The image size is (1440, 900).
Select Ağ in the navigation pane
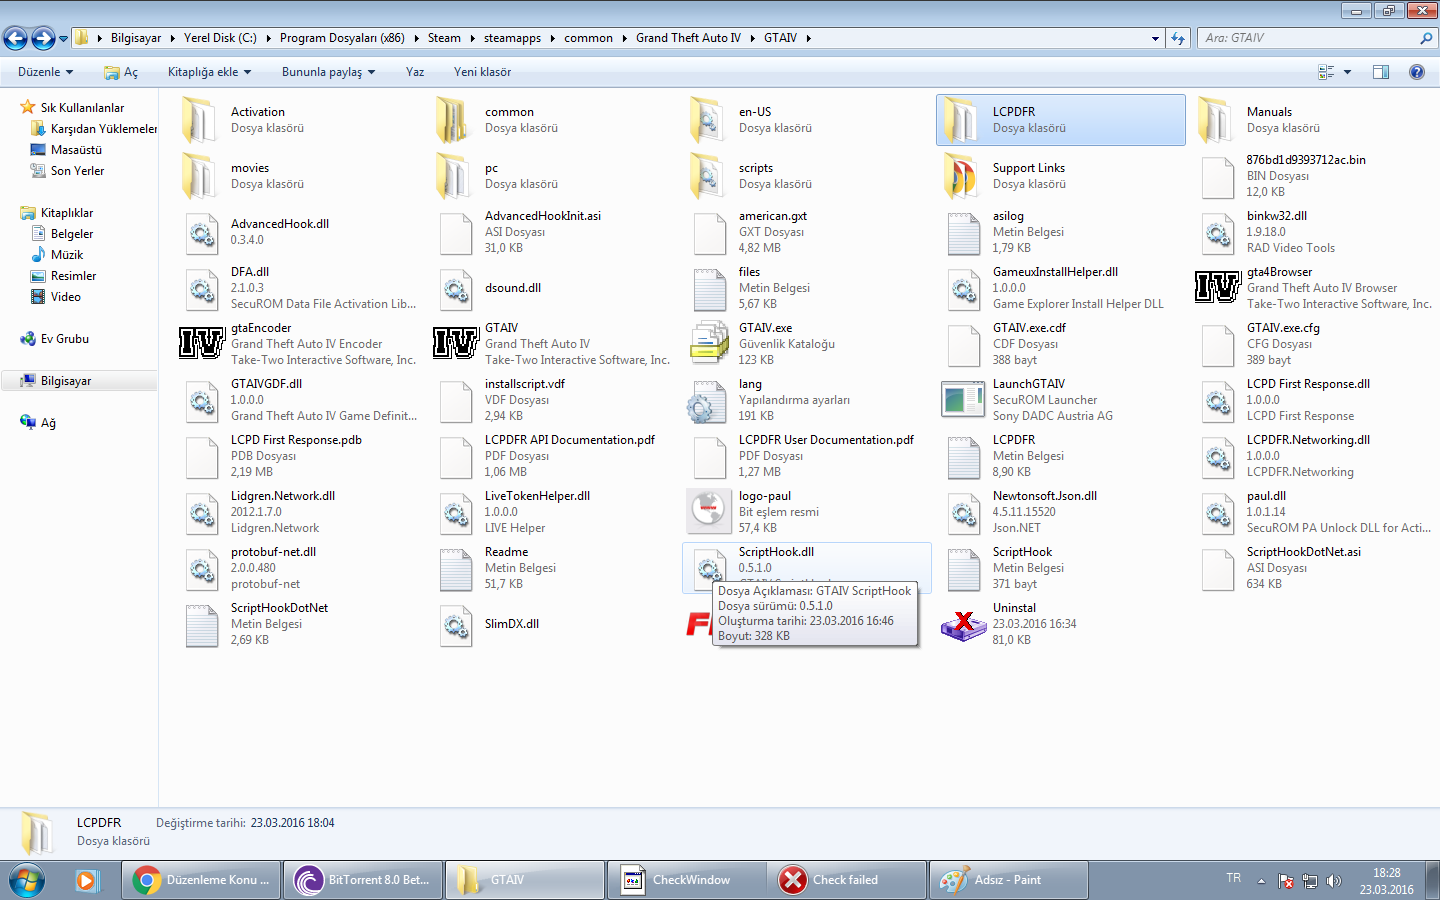pyautogui.click(x=47, y=423)
